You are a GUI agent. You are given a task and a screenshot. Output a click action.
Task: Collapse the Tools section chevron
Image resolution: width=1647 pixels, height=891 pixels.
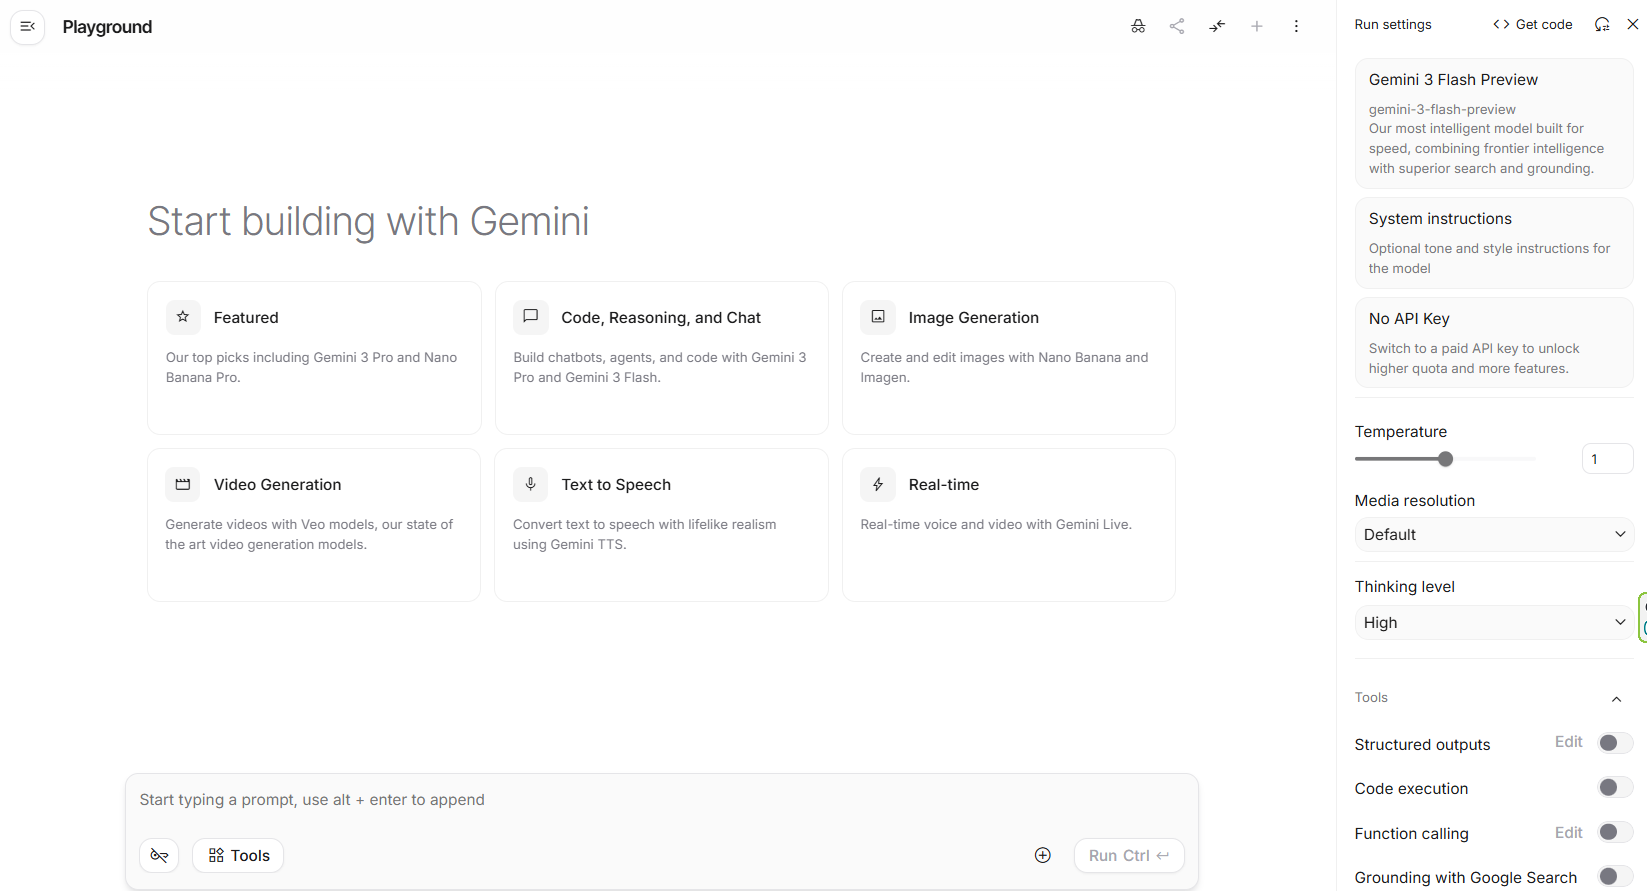pos(1617,699)
